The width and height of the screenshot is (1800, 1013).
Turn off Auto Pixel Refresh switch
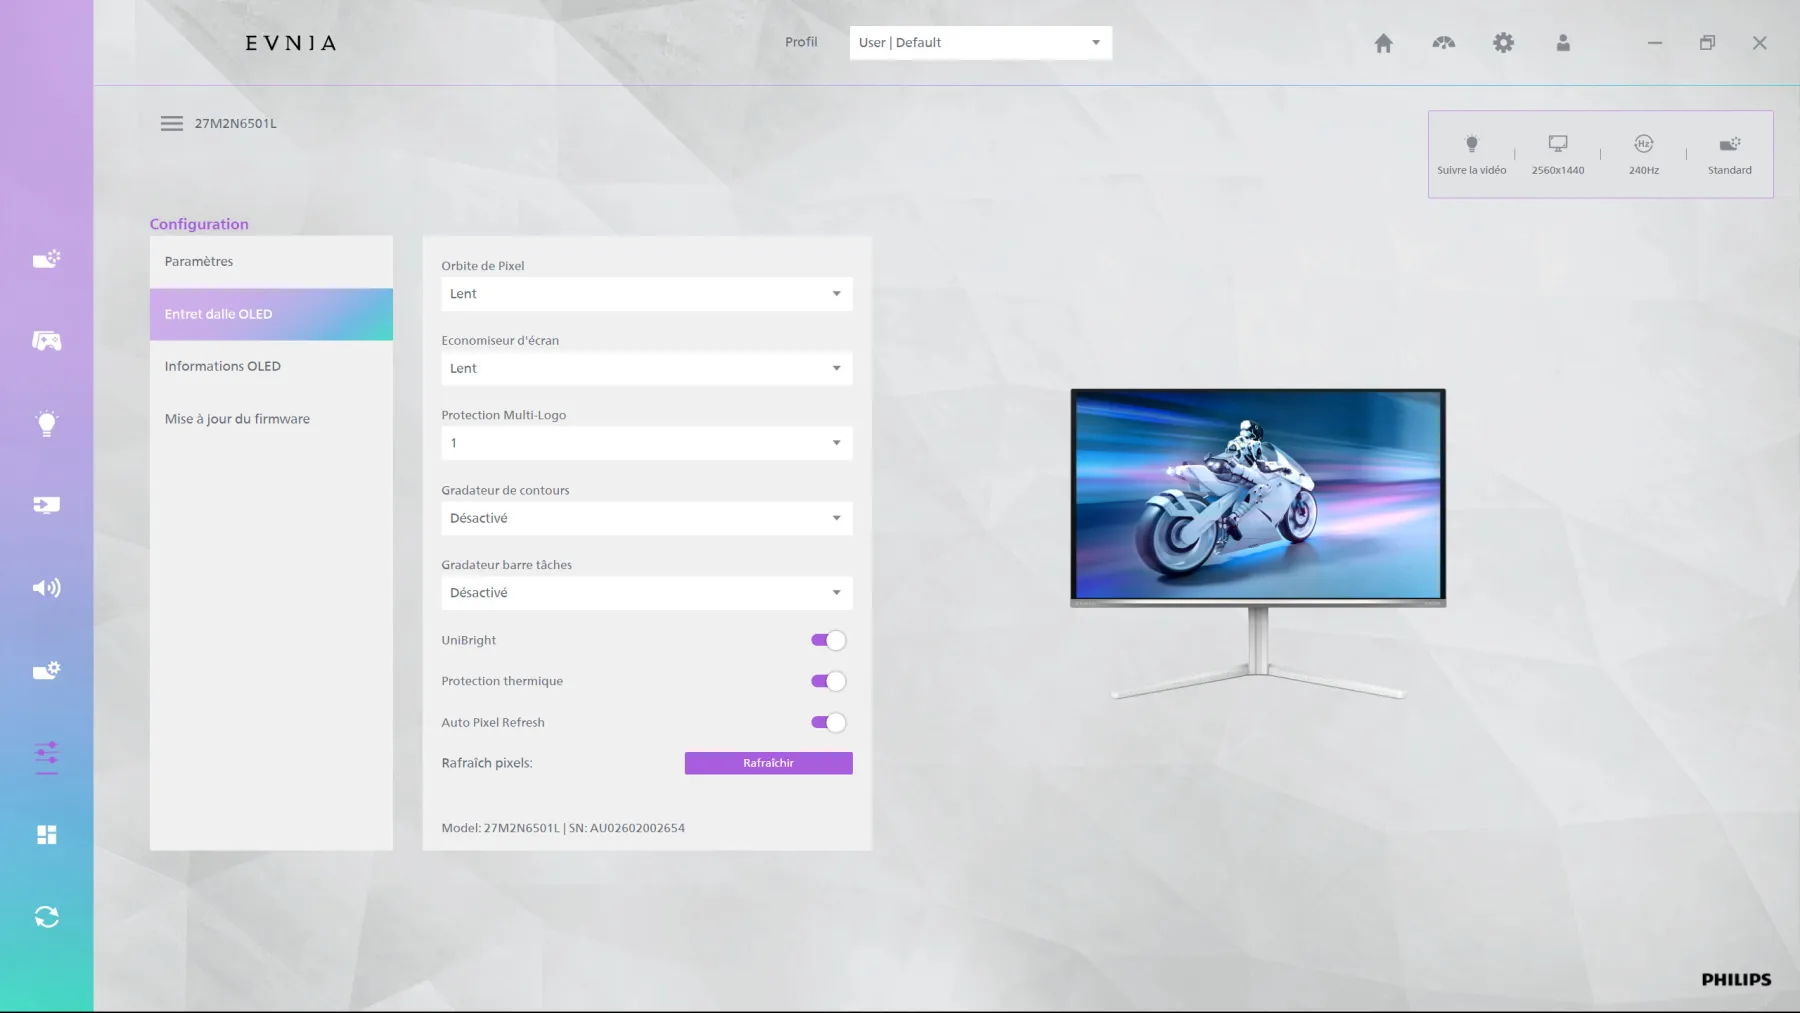(828, 722)
